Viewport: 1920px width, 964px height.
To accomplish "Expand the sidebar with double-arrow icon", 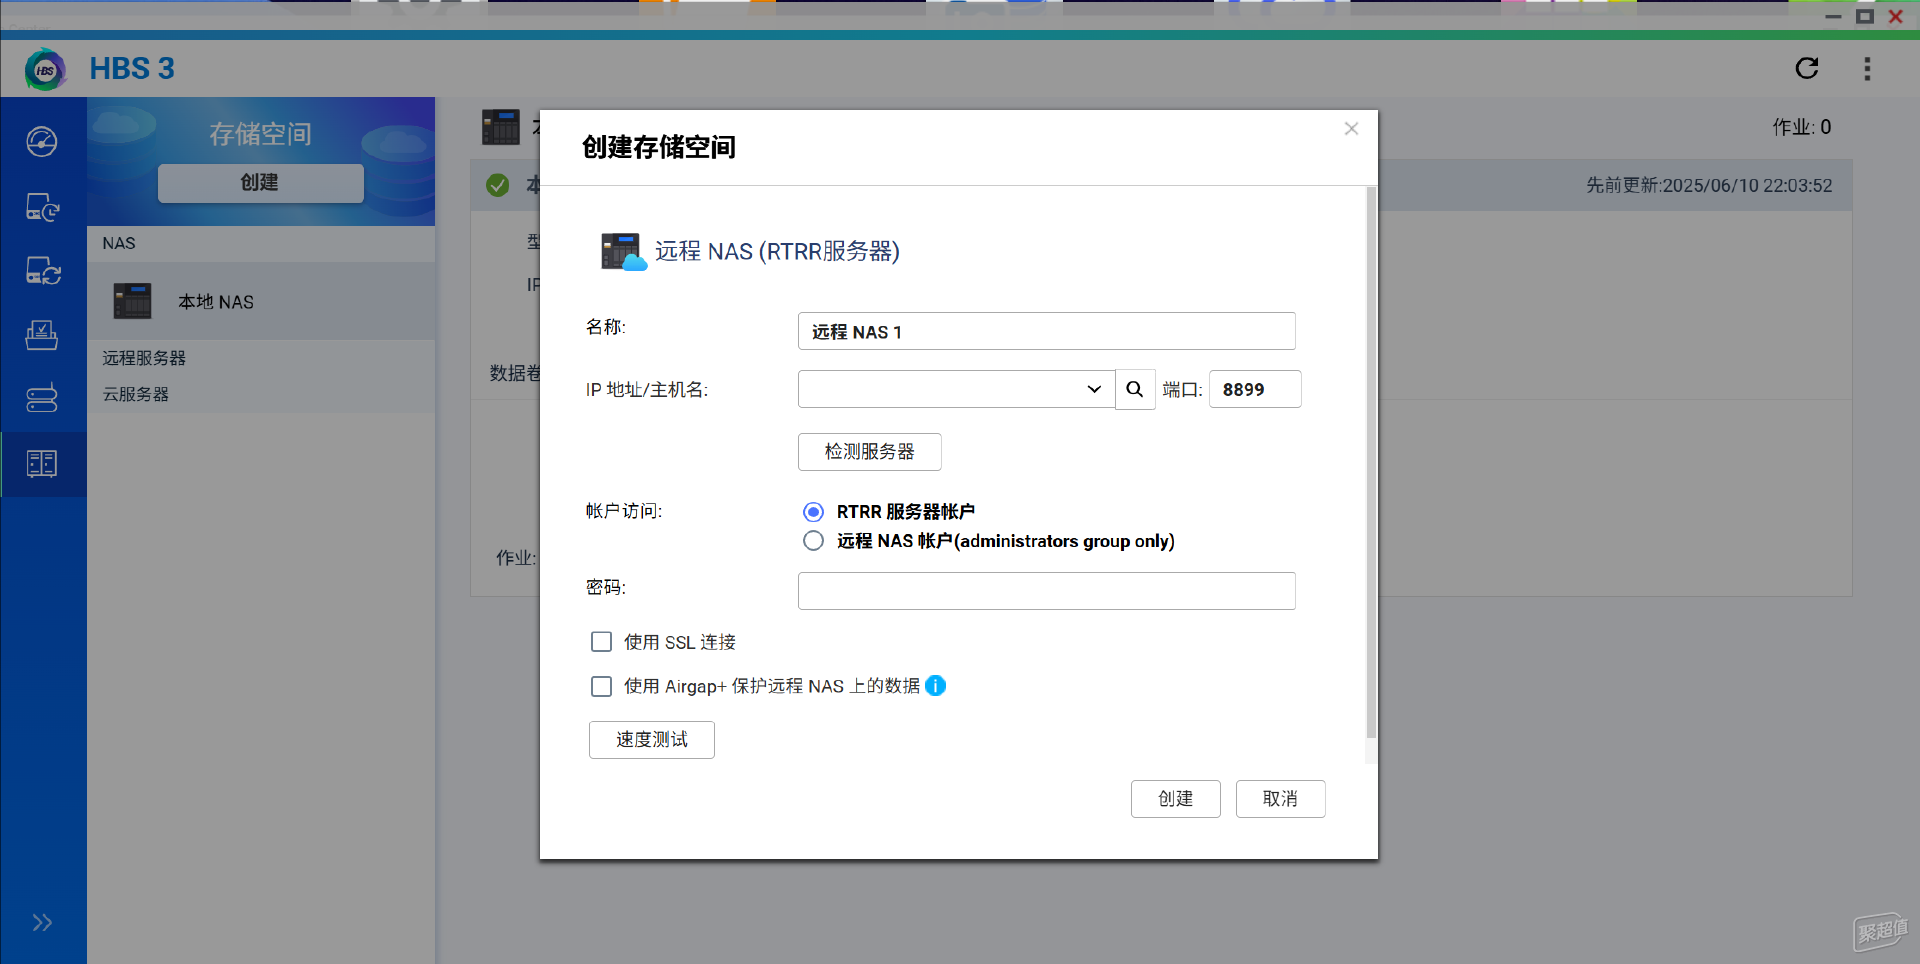I will [x=42, y=922].
